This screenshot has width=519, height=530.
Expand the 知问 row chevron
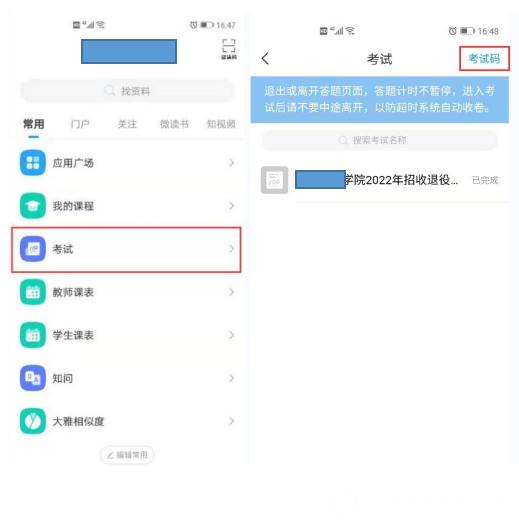(x=232, y=378)
